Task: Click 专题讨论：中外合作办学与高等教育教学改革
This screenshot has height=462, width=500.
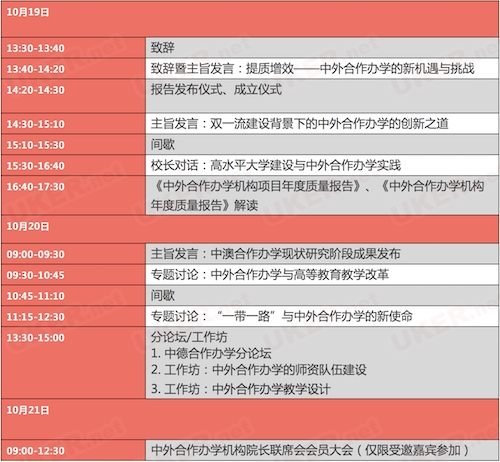Action: (270, 275)
